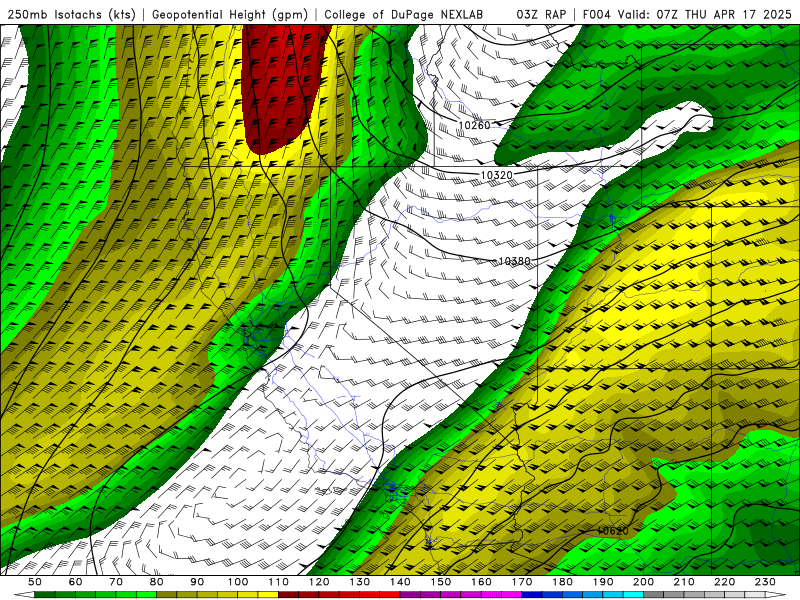The height and width of the screenshot is (600, 800).
Task: Click the 180 value on the color scale
Action: tap(562, 582)
